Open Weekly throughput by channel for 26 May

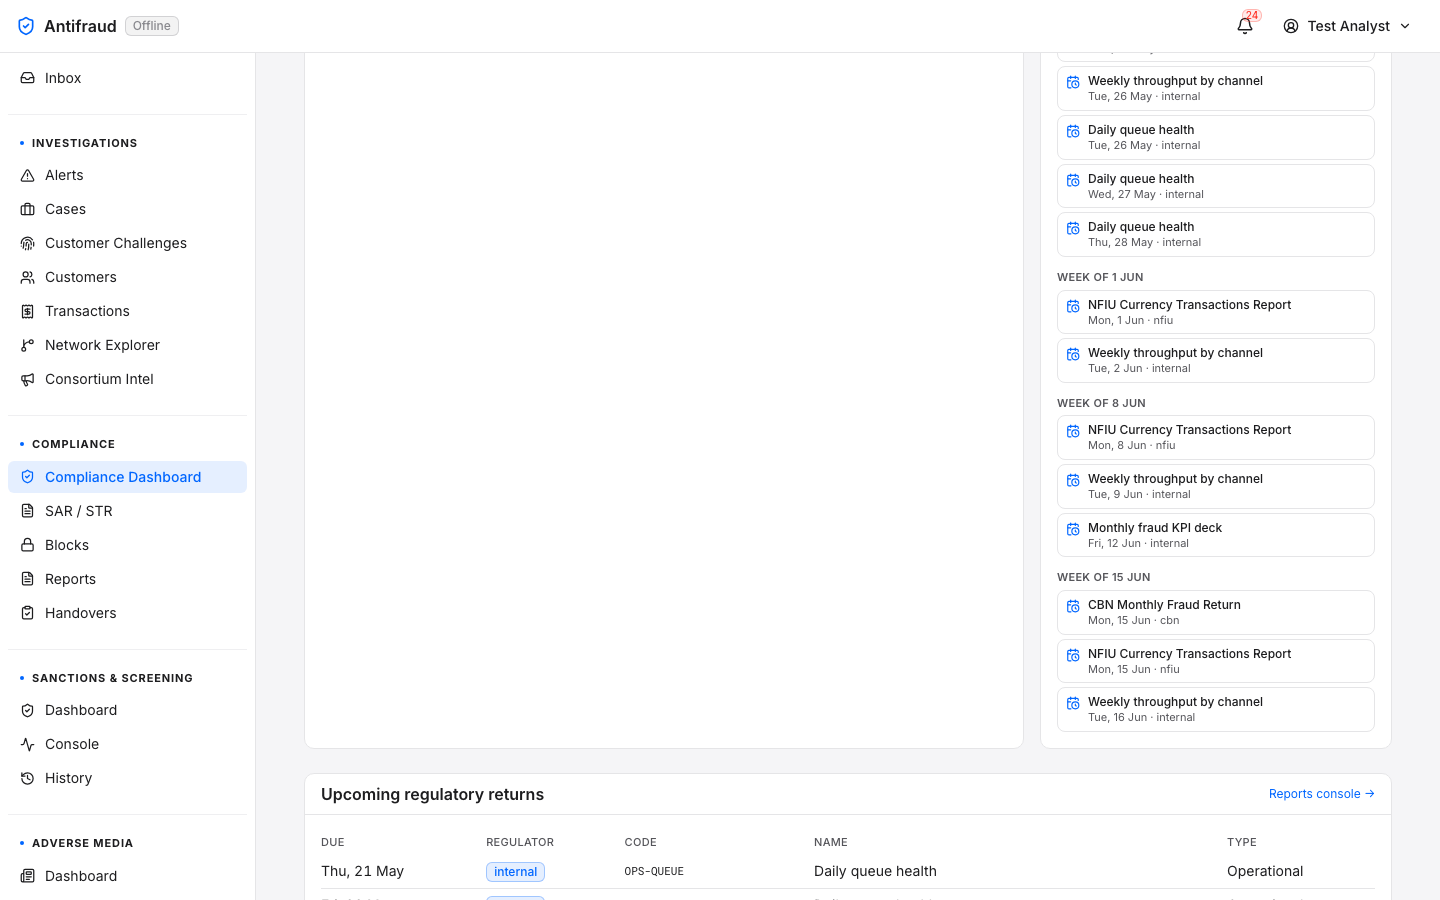[x=1216, y=88]
